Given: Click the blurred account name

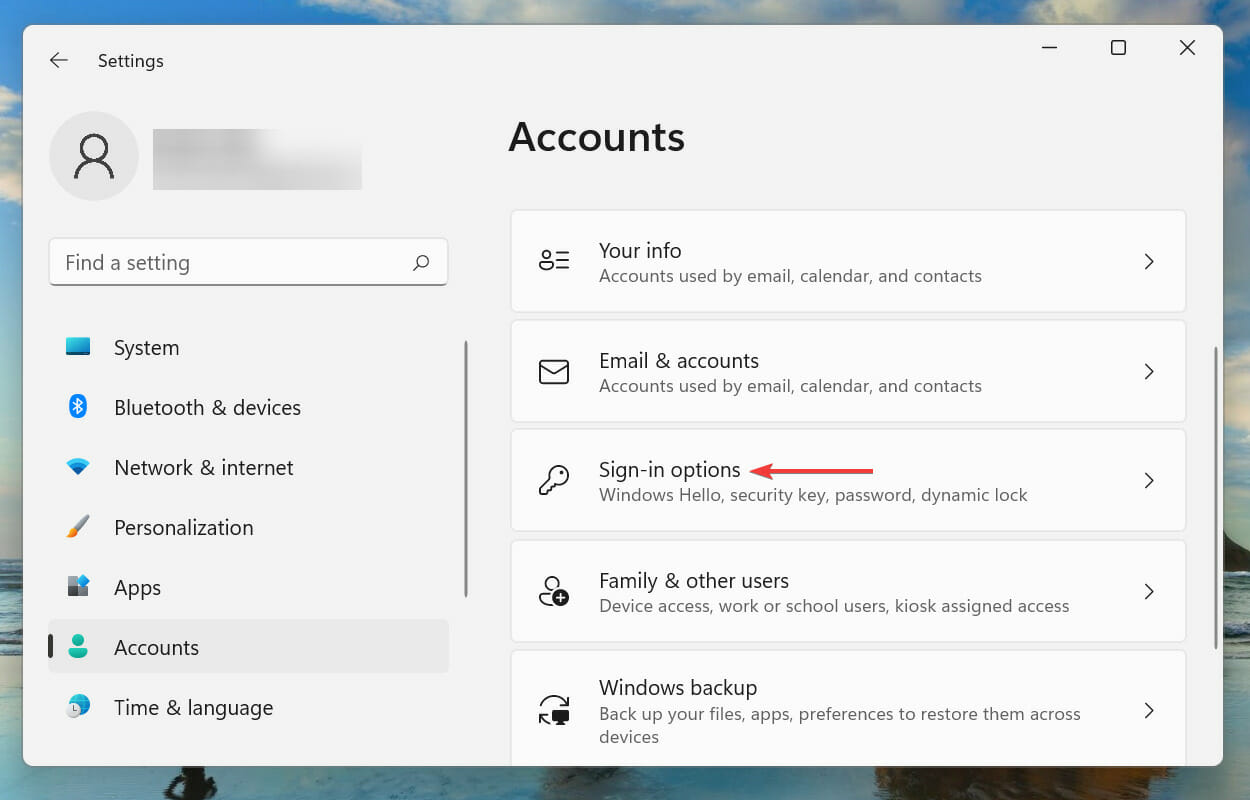Looking at the screenshot, I should click(257, 159).
